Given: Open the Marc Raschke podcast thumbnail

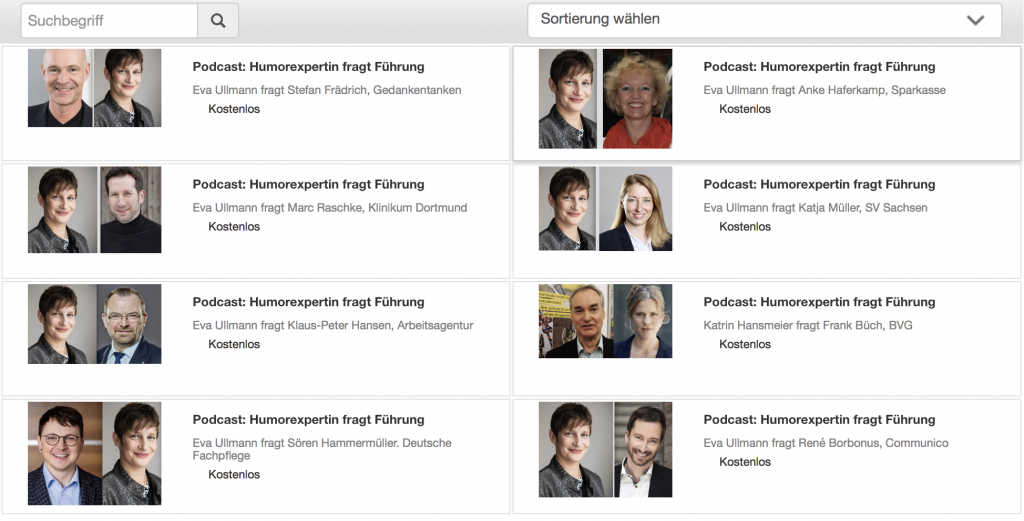Looking at the screenshot, I should click(x=94, y=210).
